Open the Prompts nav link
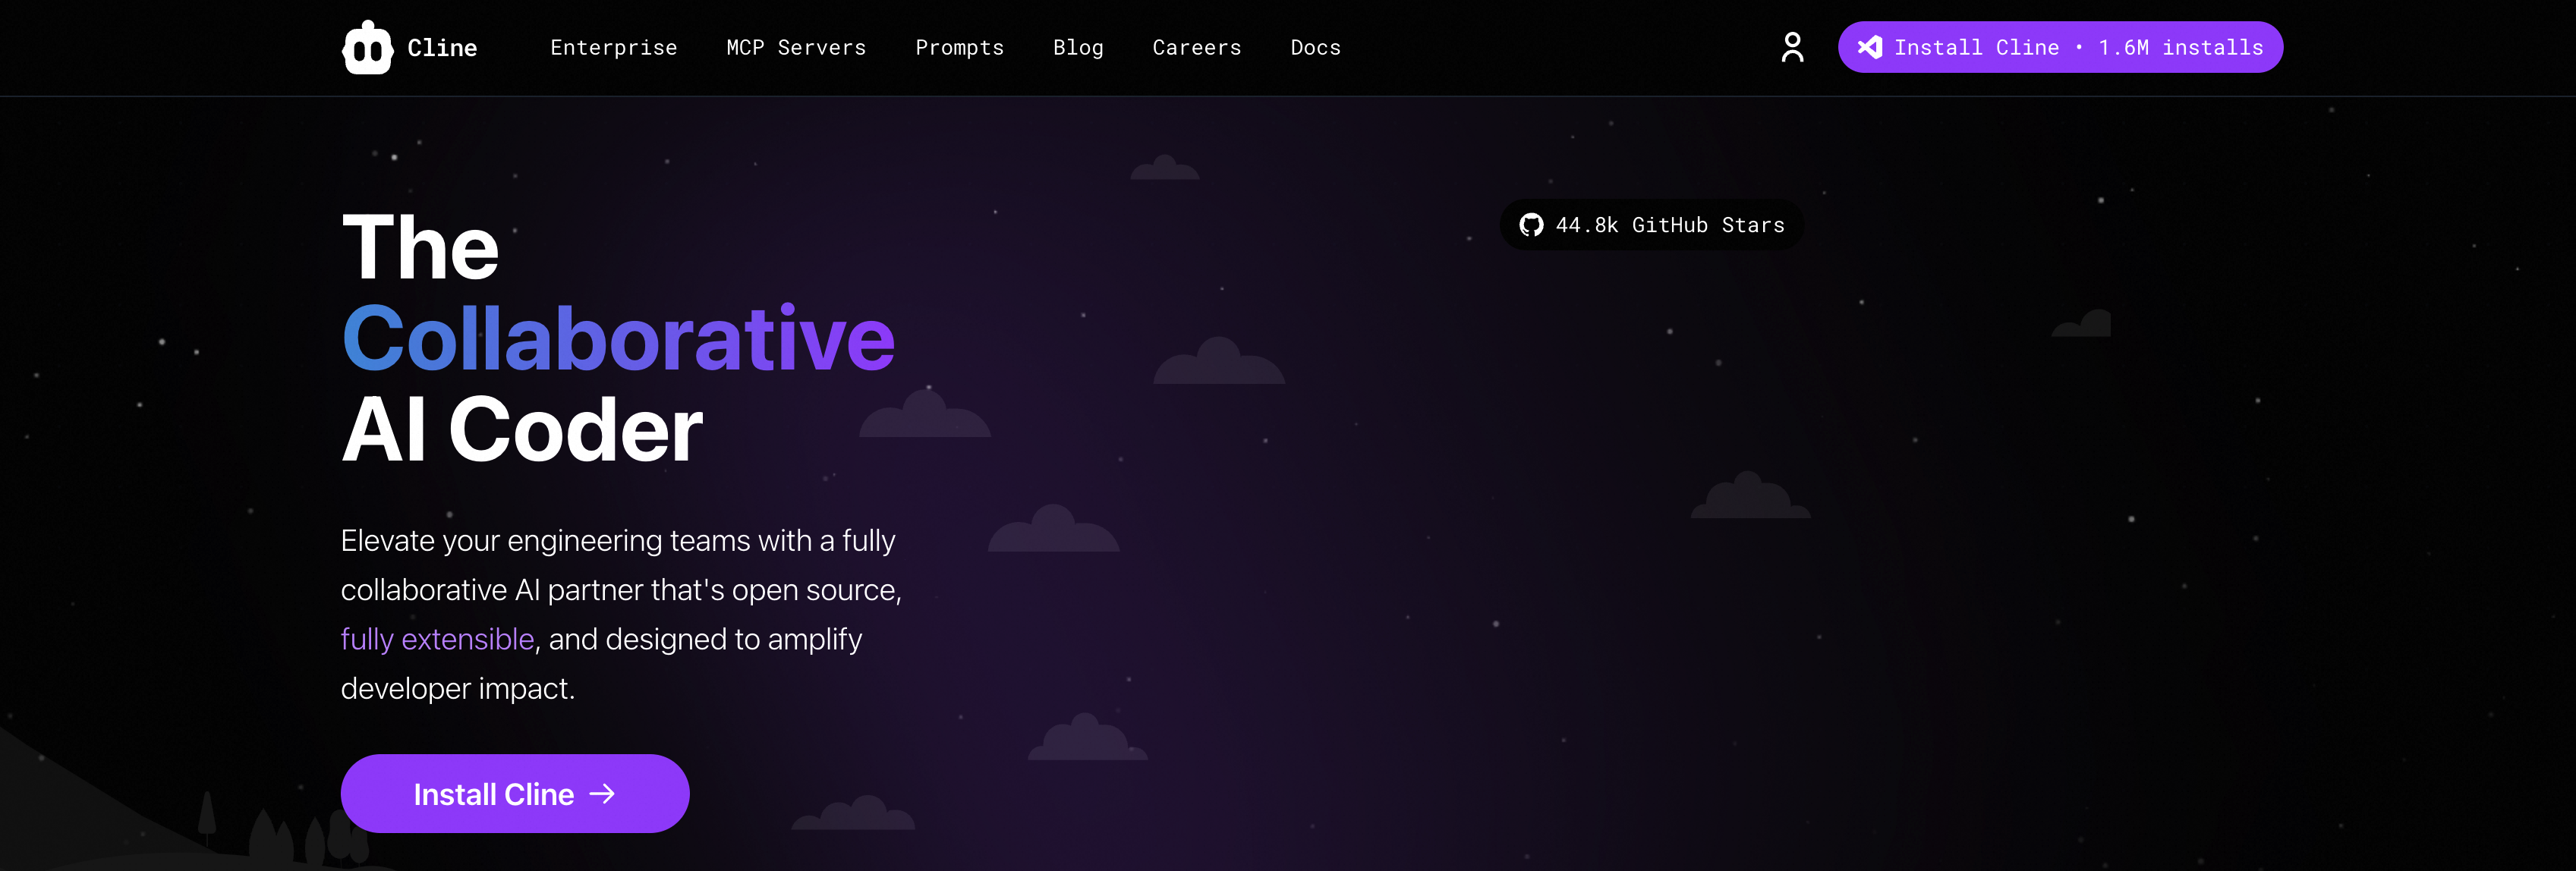Screen dimensions: 2576x871 tap(959, 47)
